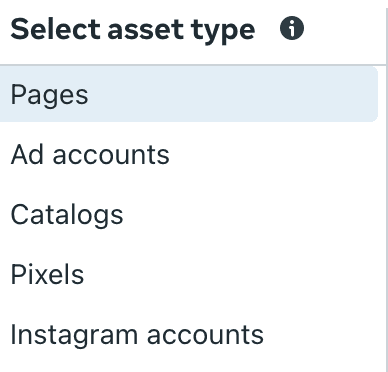The width and height of the screenshot is (388, 372).
Task: Open the Pixels asset type
Action: coord(189,274)
